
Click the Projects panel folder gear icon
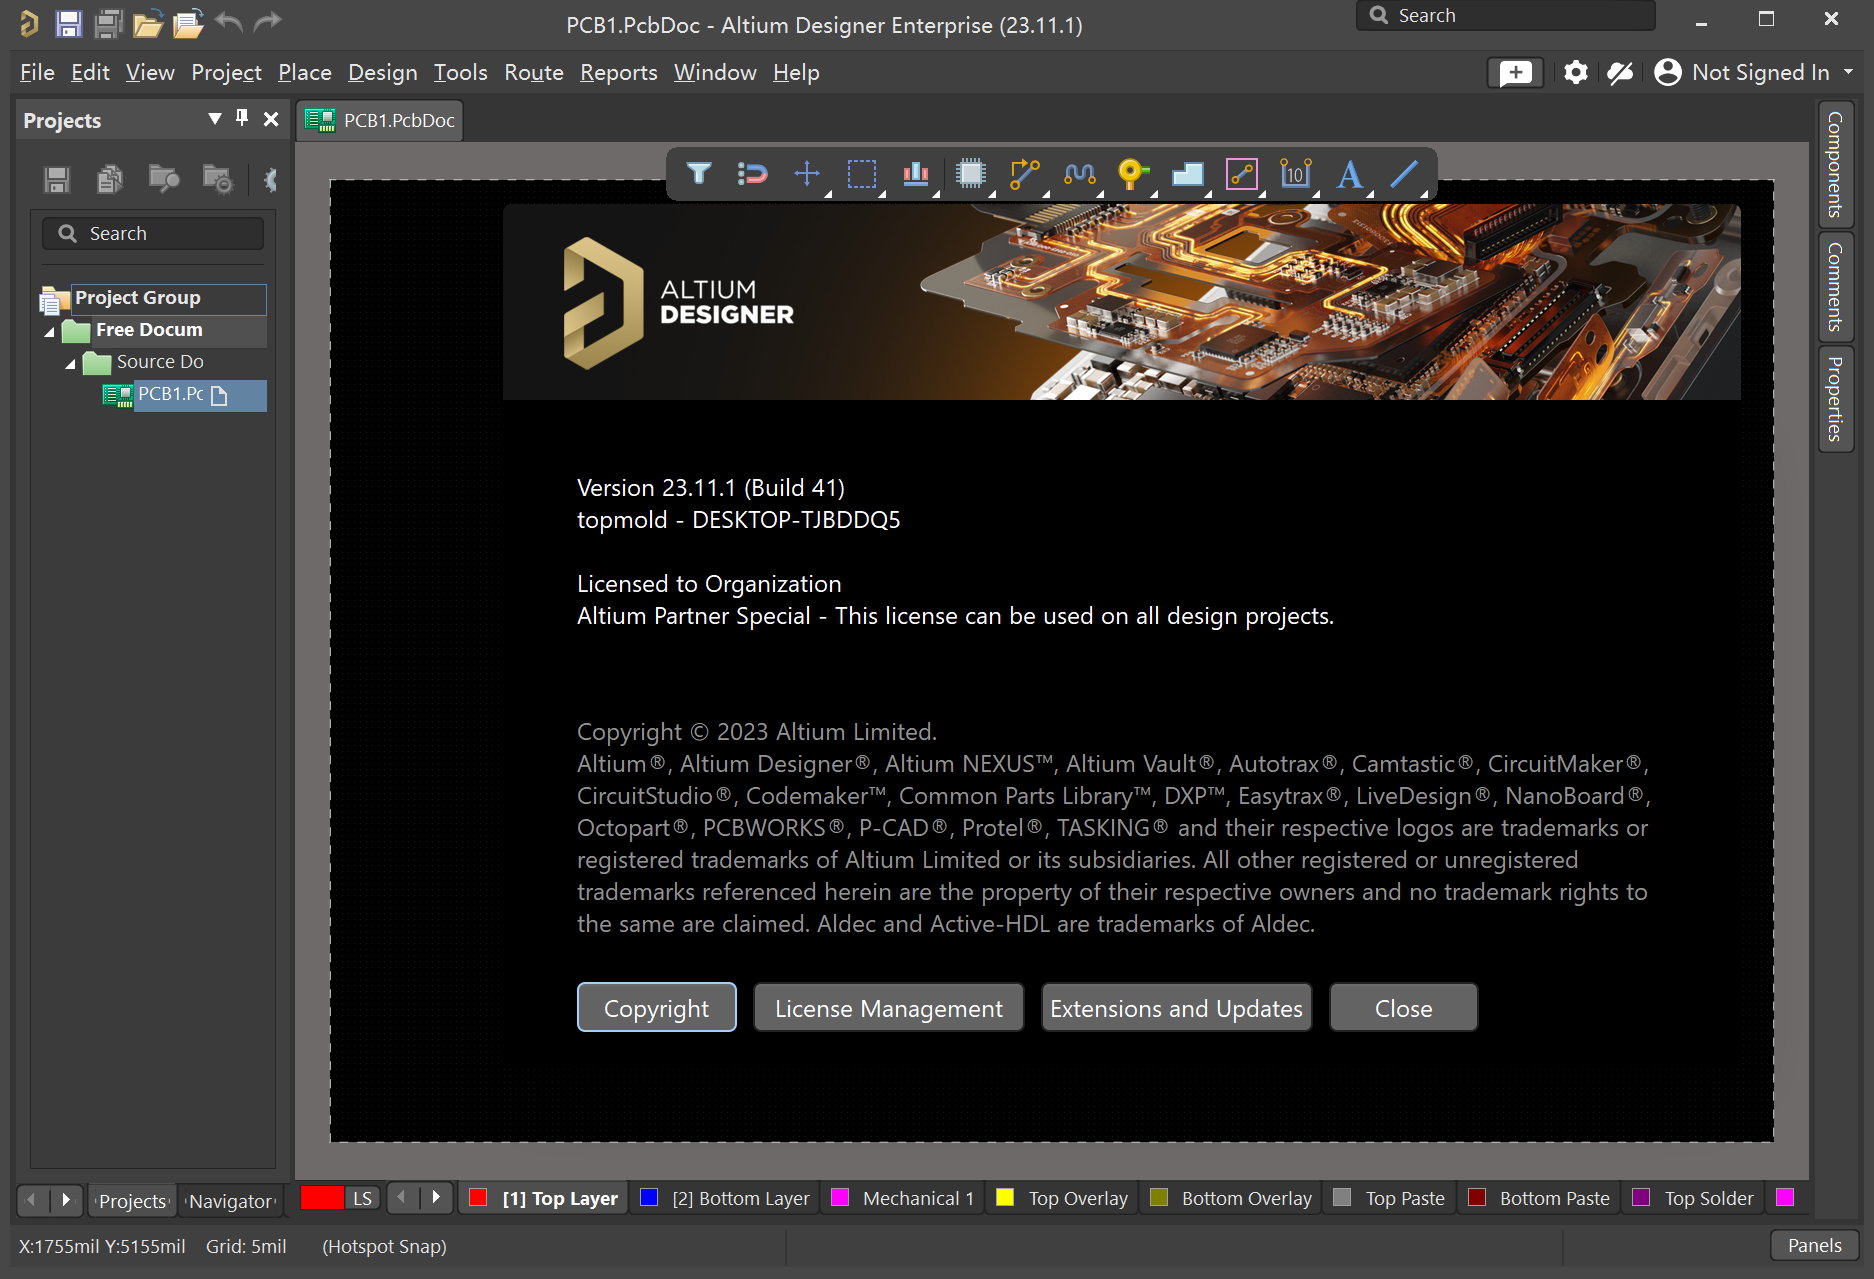click(x=218, y=179)
